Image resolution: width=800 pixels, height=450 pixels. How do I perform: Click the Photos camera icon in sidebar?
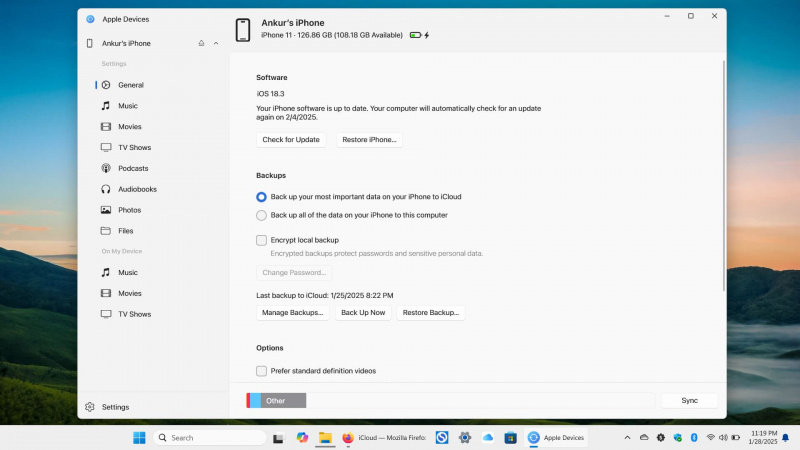pos(106,210)
